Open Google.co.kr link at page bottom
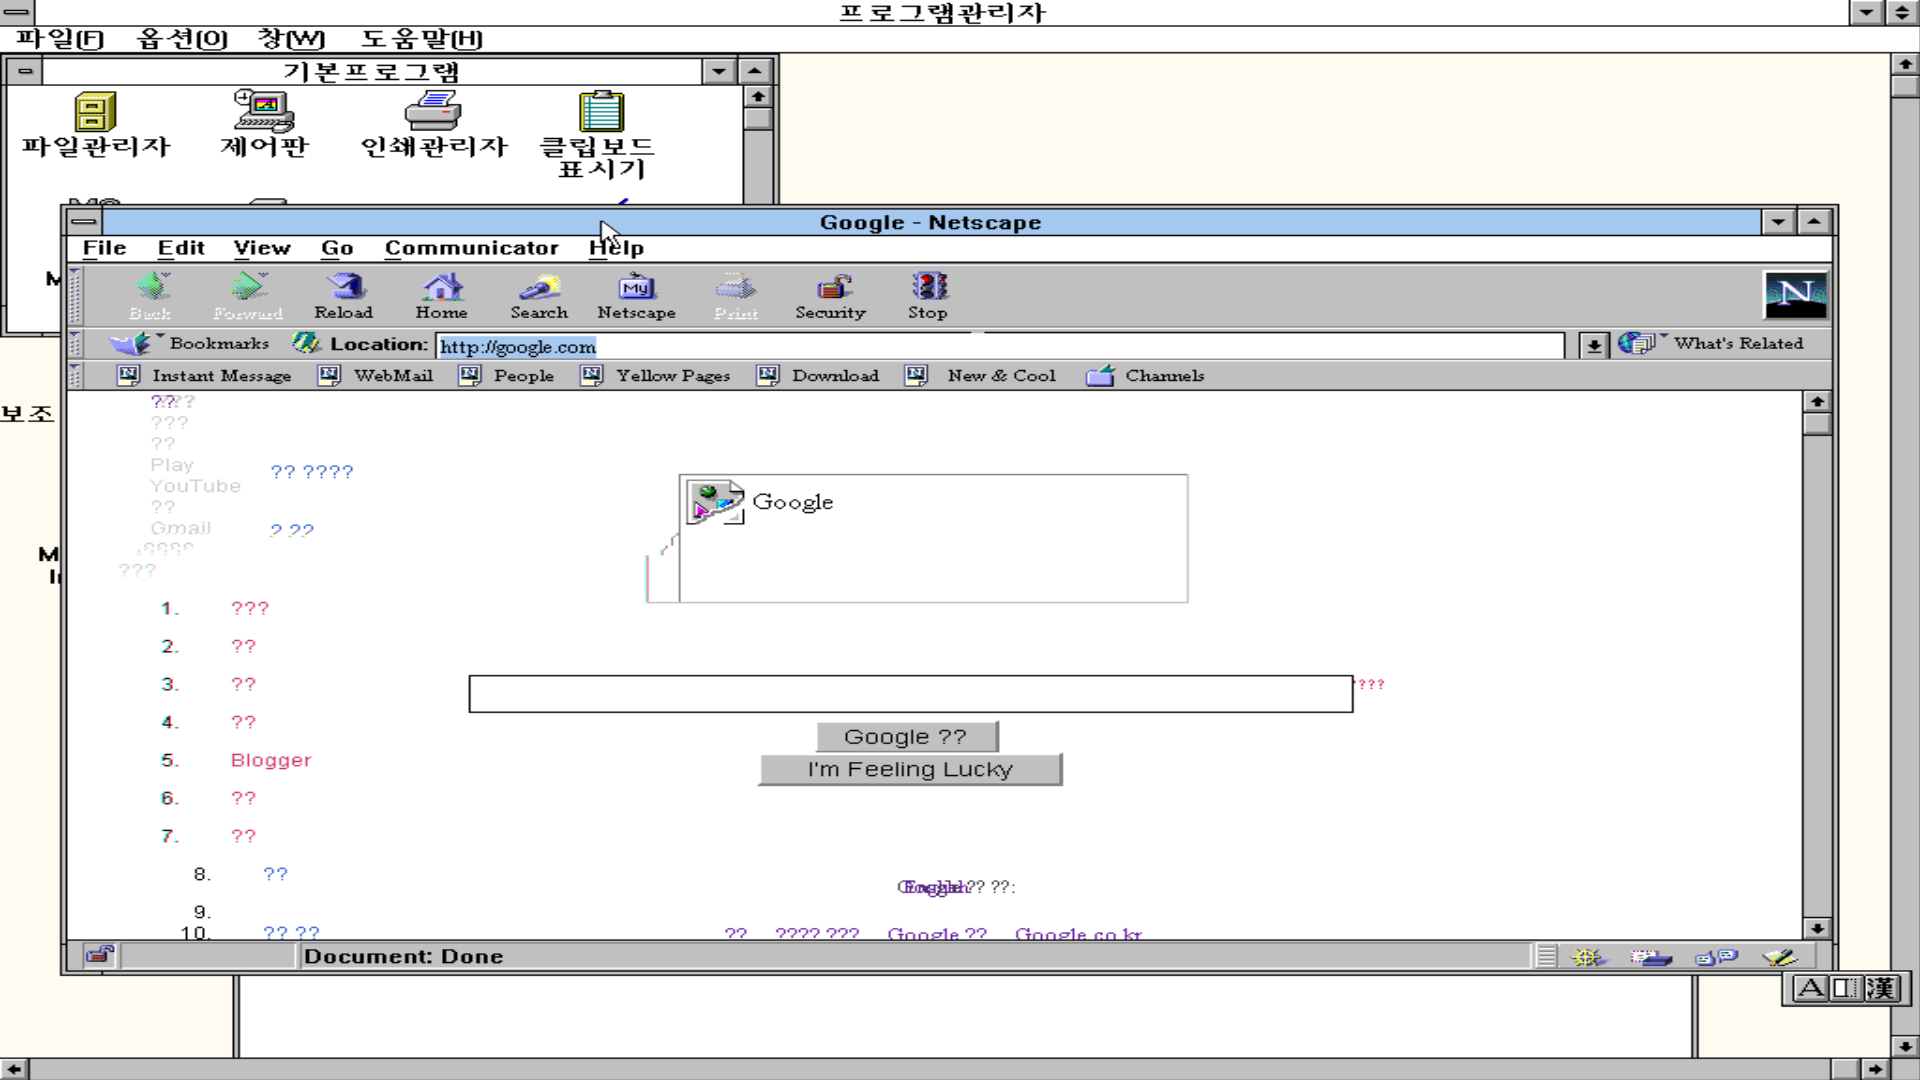 click(x=1078, y=933)
